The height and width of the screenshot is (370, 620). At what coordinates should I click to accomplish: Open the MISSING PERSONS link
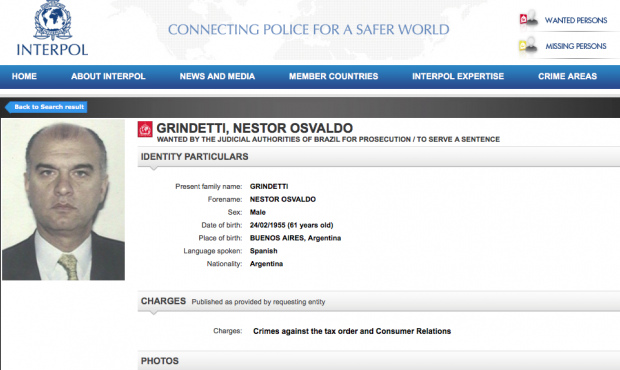[576, 46]
